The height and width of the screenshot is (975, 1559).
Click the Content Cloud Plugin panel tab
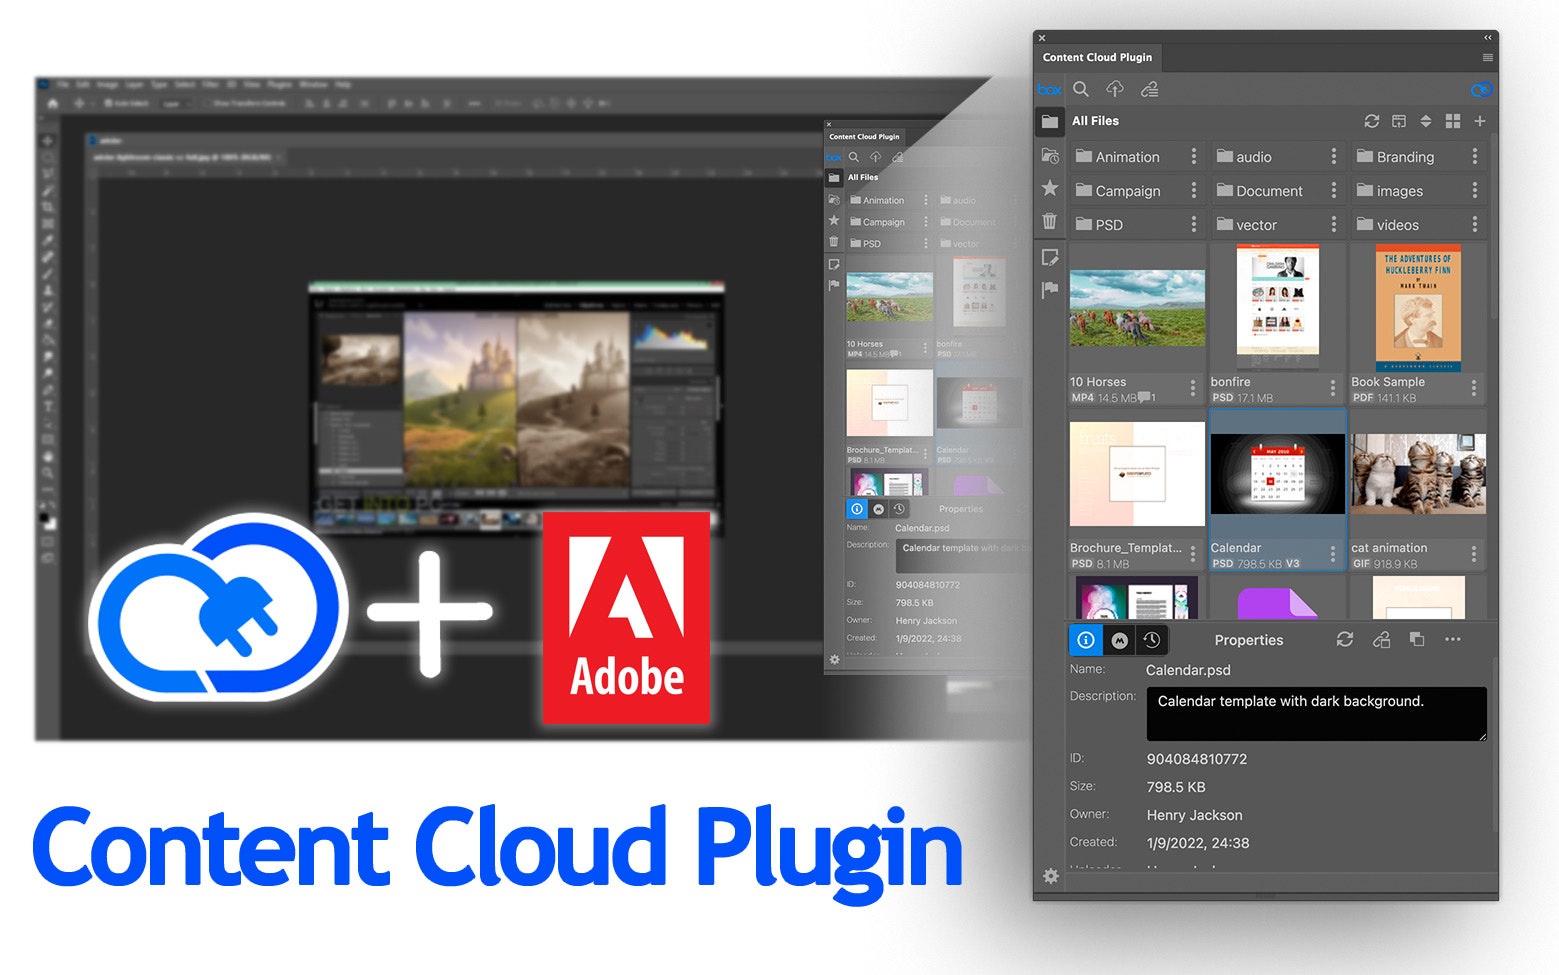[x=1097, y=57]
